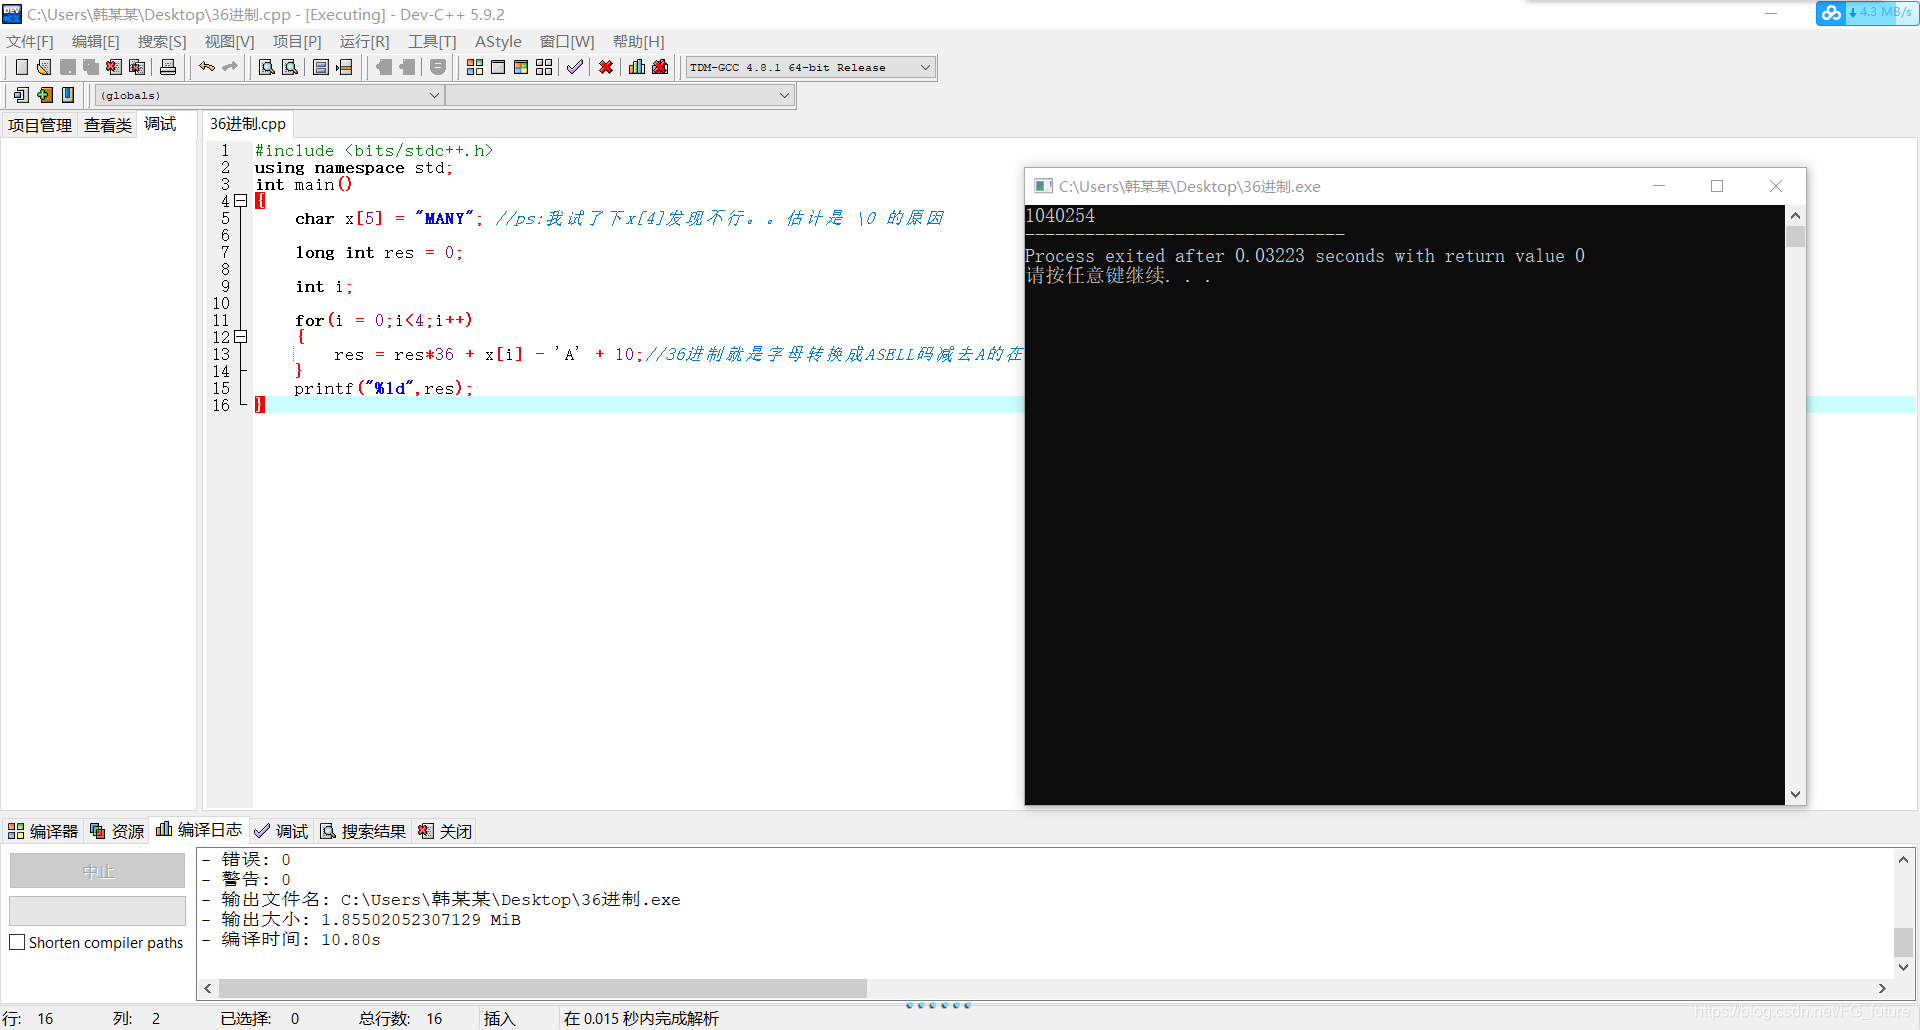The height and width of the screenshot is (1030, 1920).
Task: Click the Close All files toolbar icon
Action: click(x=137, y=67)
